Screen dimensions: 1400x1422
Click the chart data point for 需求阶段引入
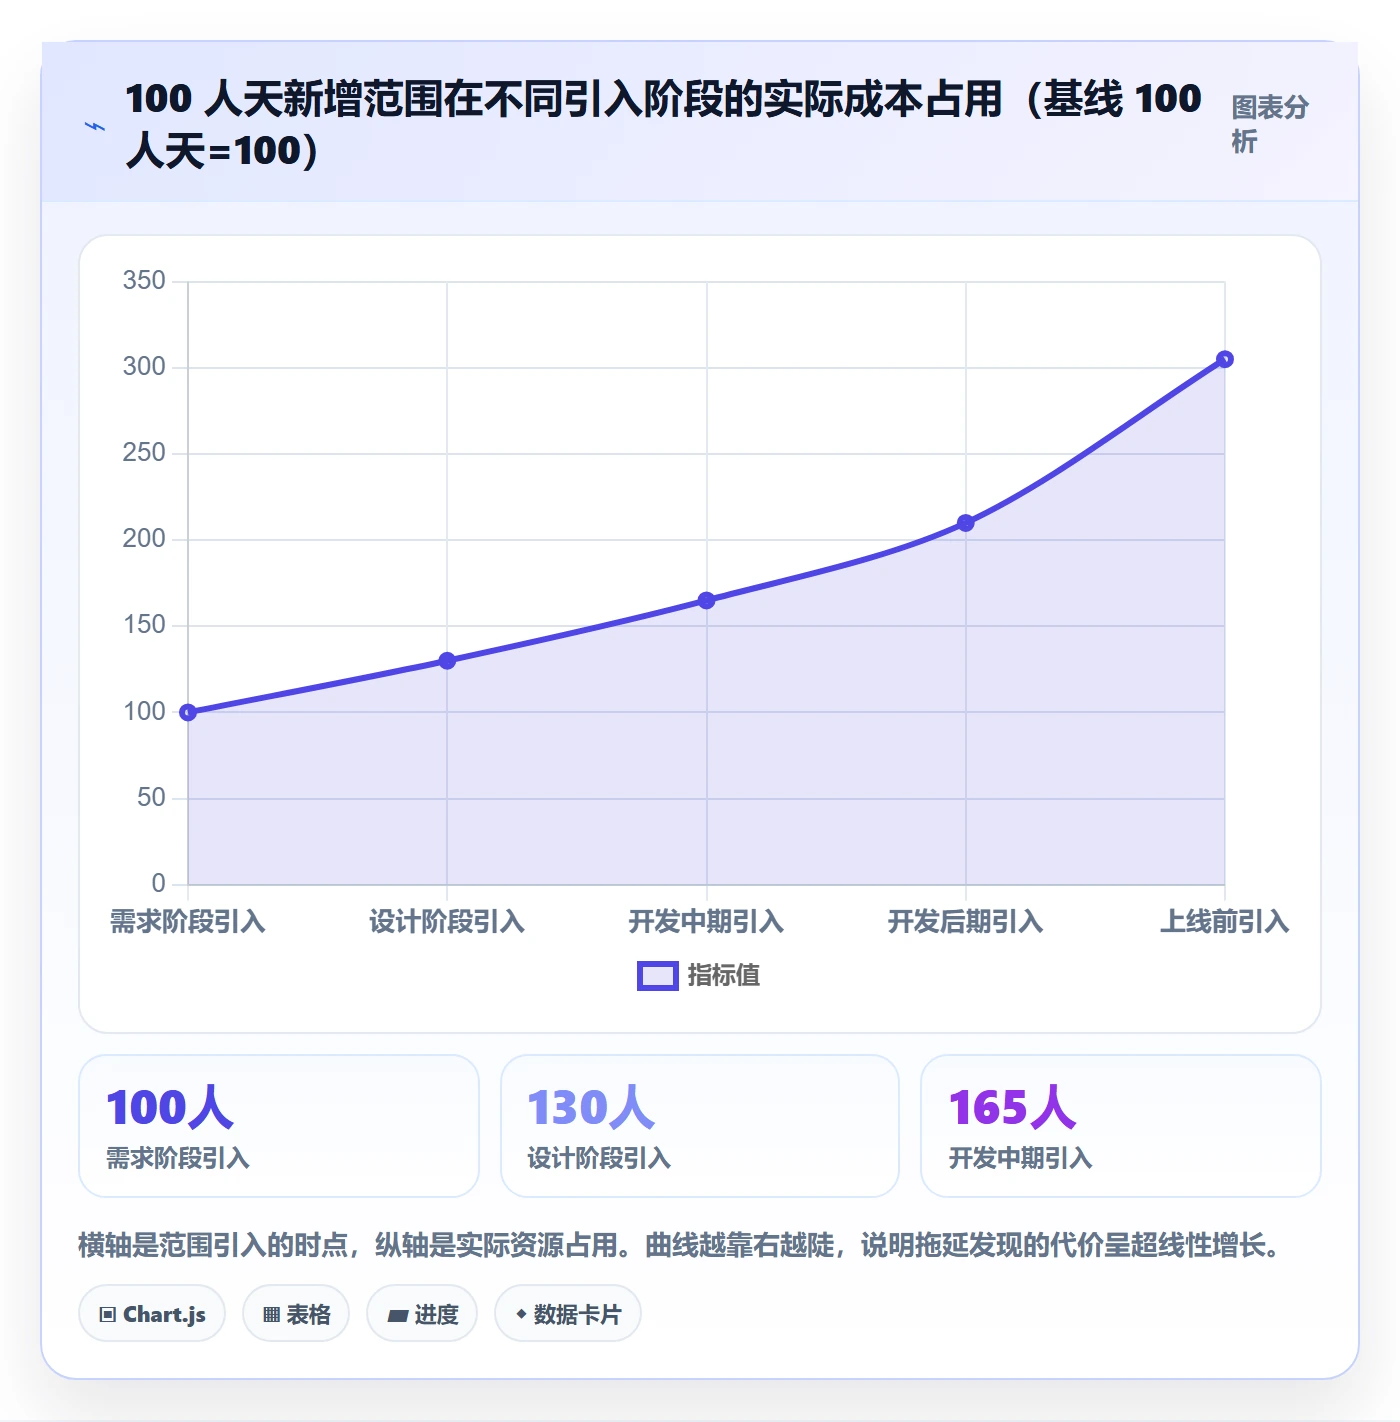[188, 712]
